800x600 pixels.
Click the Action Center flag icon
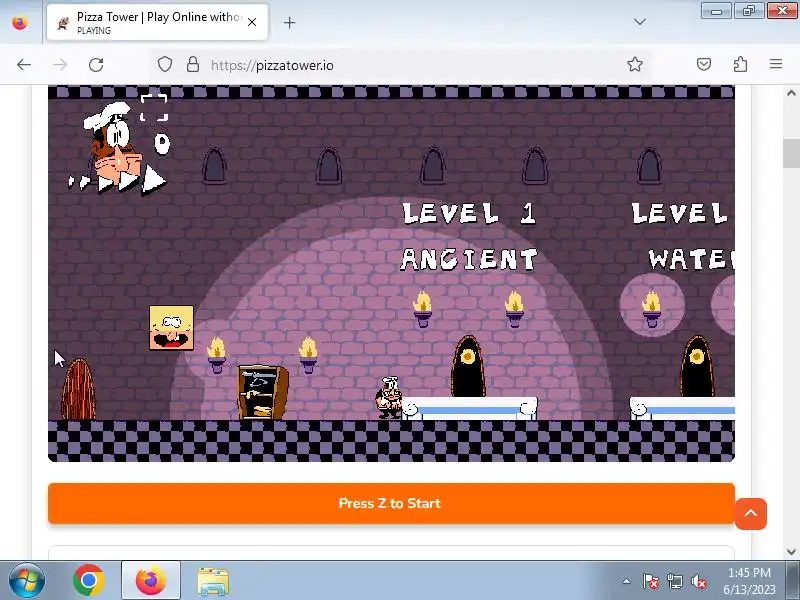pos(651,581)
